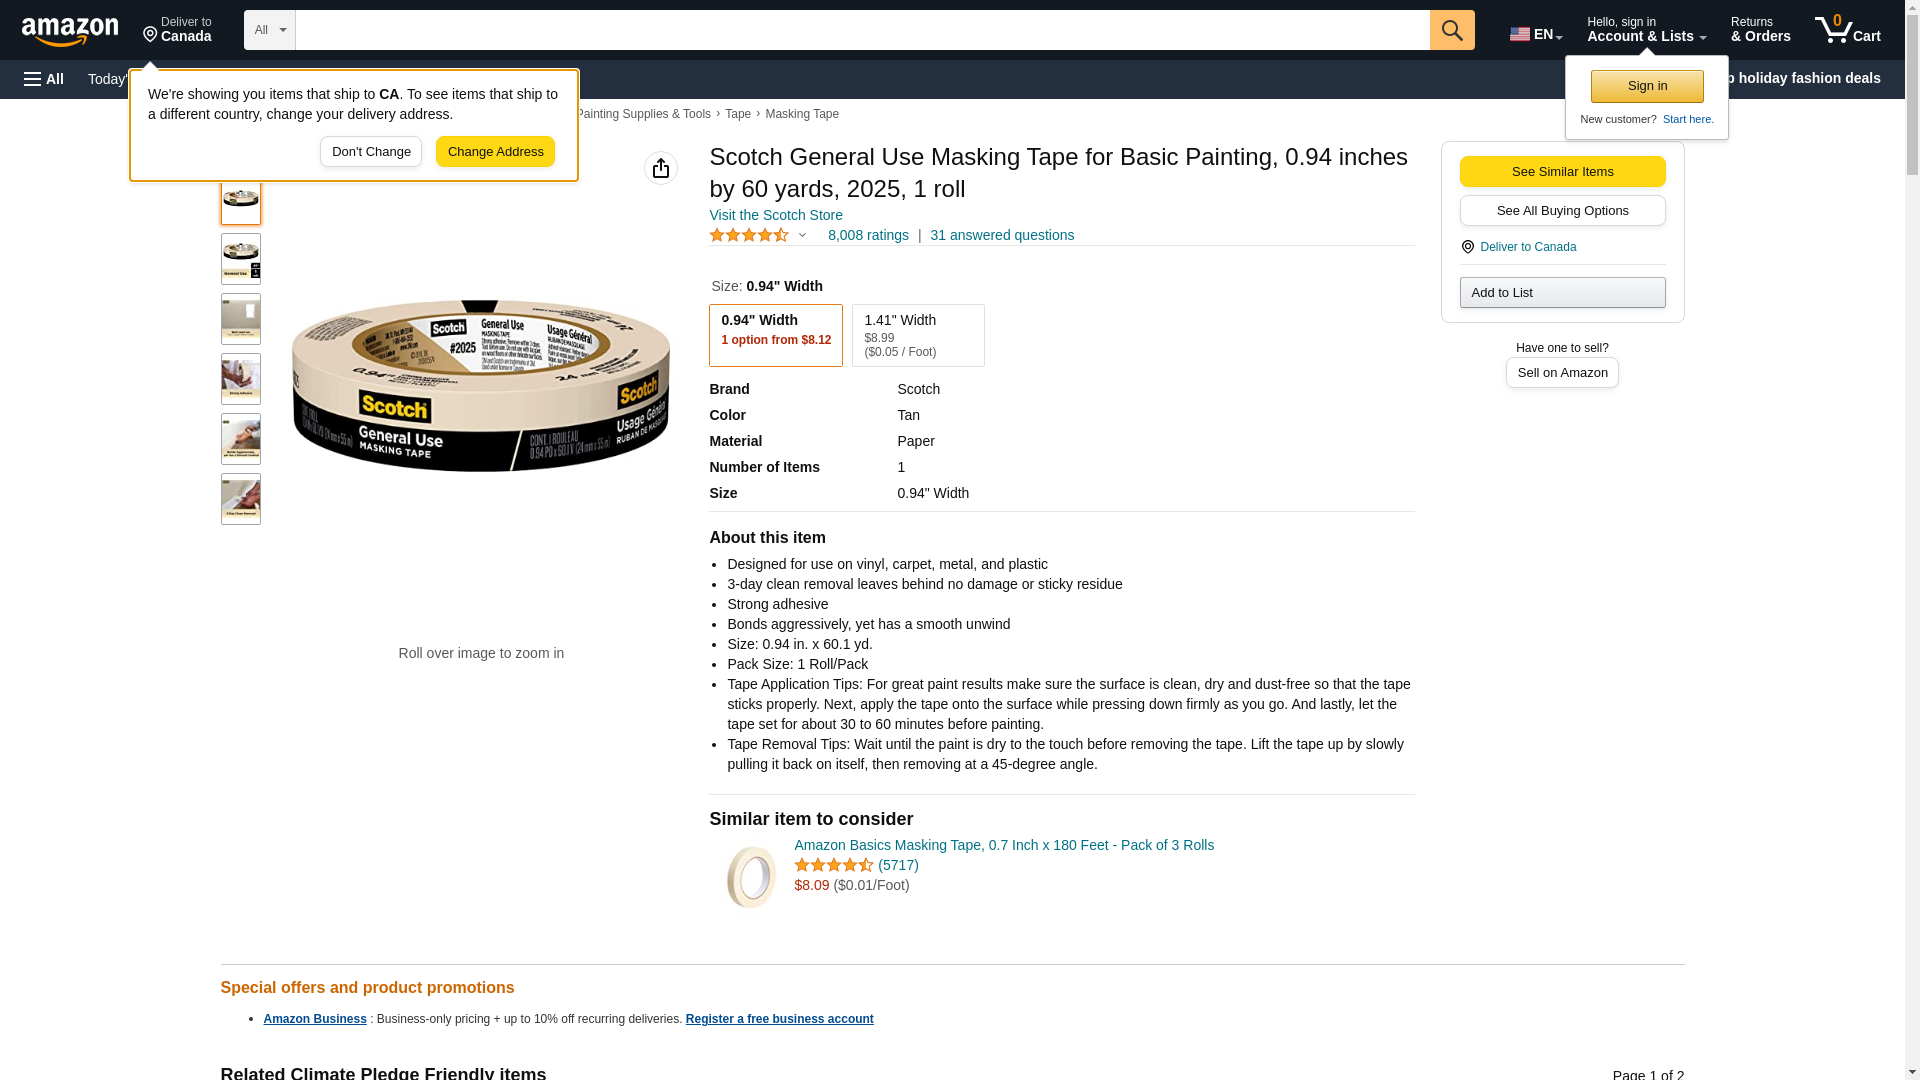Image resolution: width=1920 pixels, height=1080 pixels.
Task: Open the language flag EN selector
Action: [x=1535, y=34]
